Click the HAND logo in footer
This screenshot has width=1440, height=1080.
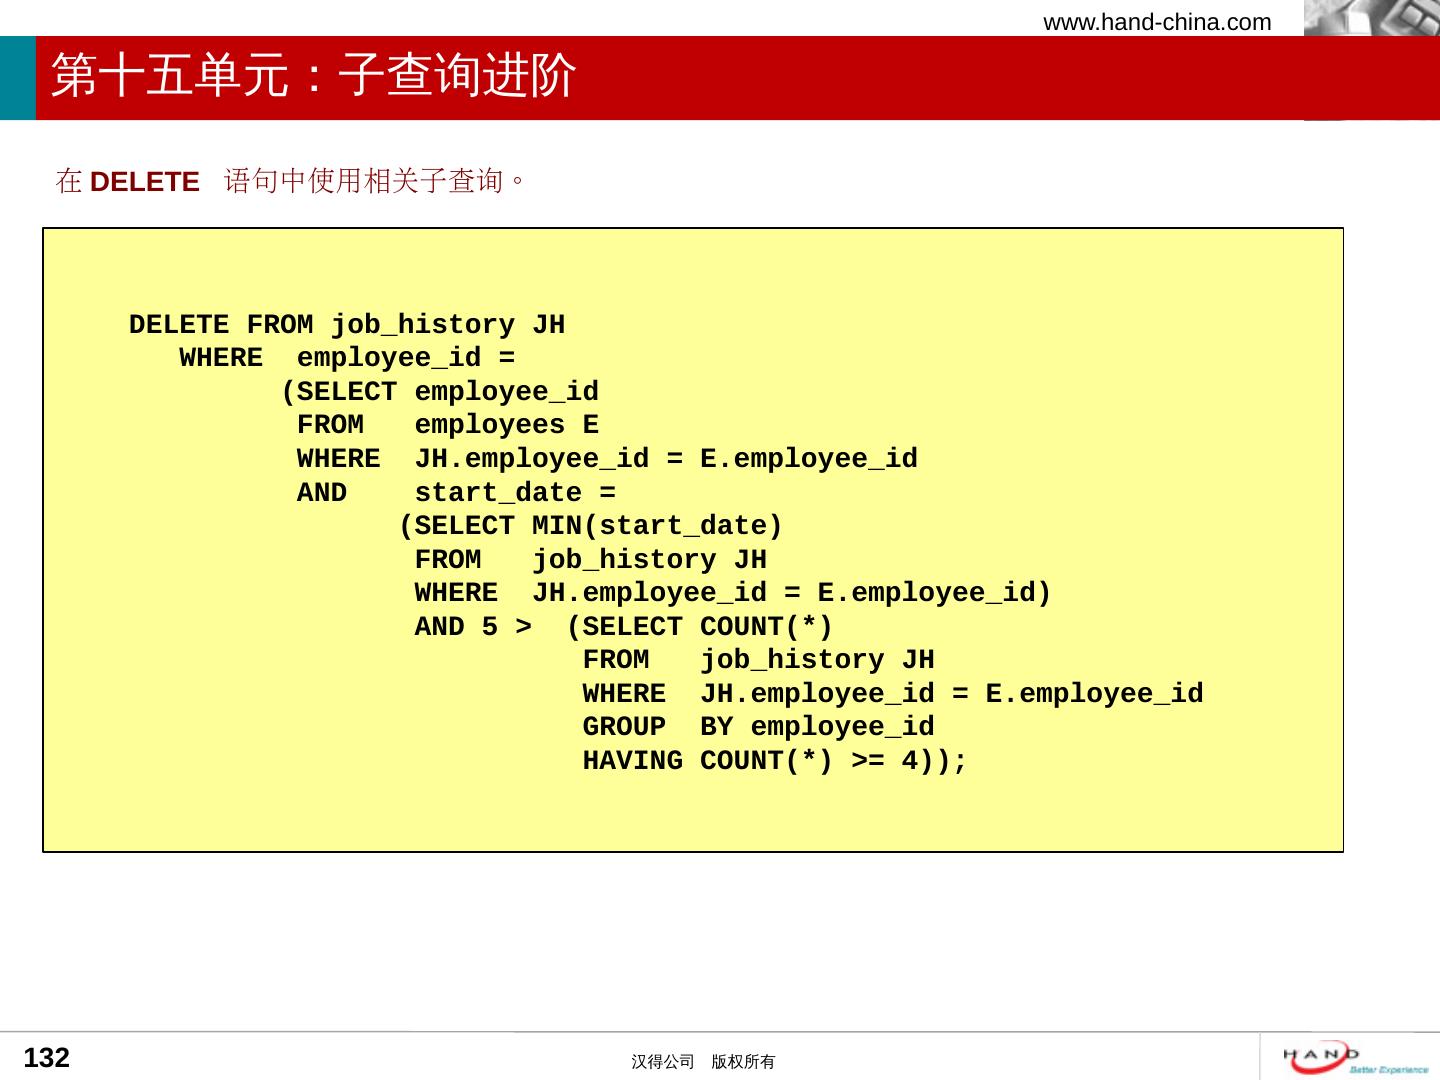[1356, 1057]
